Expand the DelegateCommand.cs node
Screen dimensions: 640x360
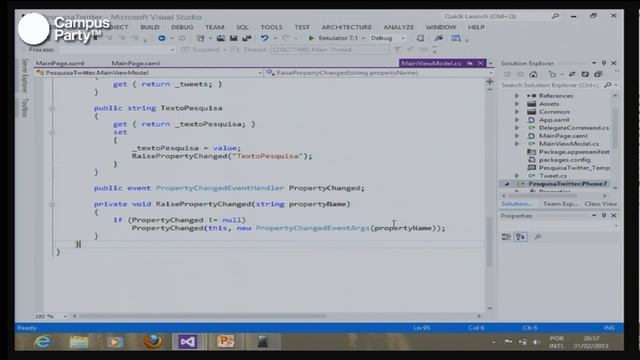coord(517,128)
